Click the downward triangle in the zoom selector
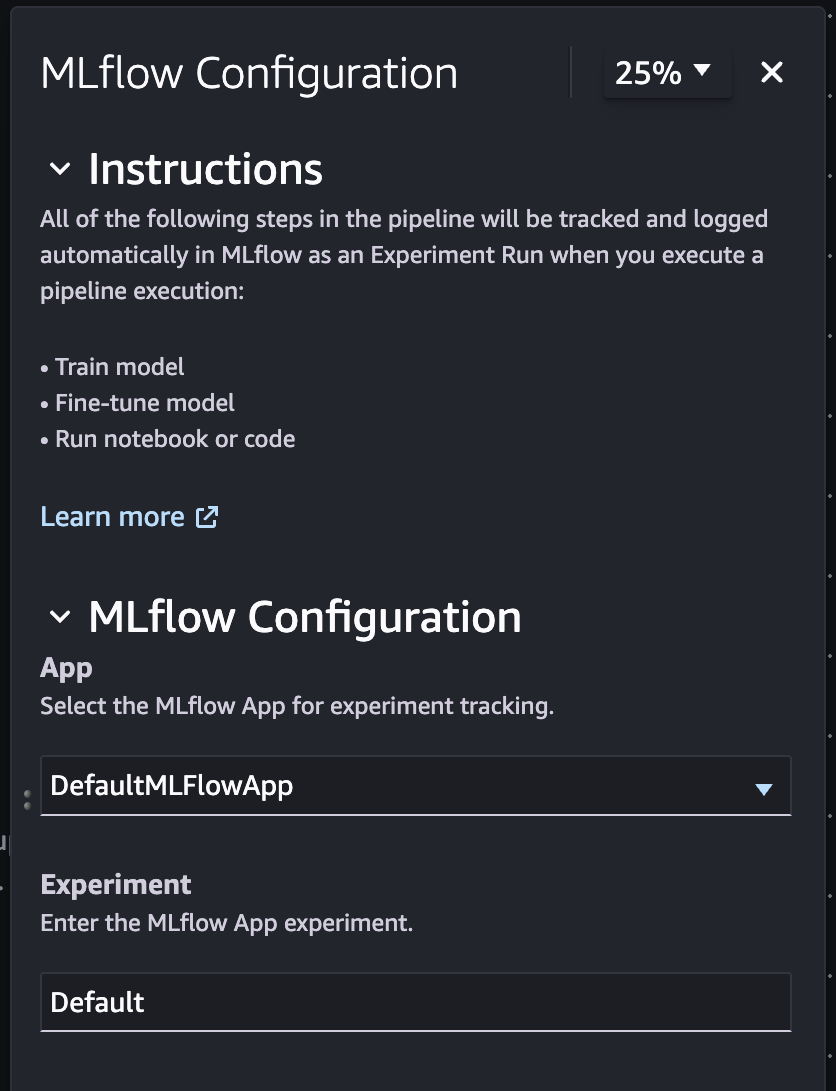 703,72
